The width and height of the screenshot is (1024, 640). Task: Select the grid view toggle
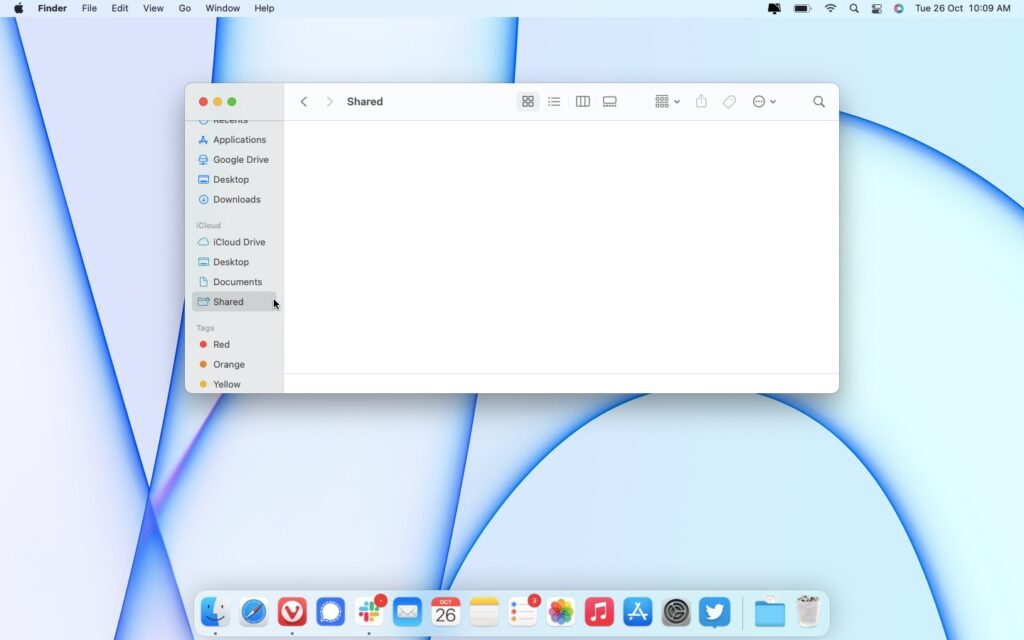[x=527, y=101]
